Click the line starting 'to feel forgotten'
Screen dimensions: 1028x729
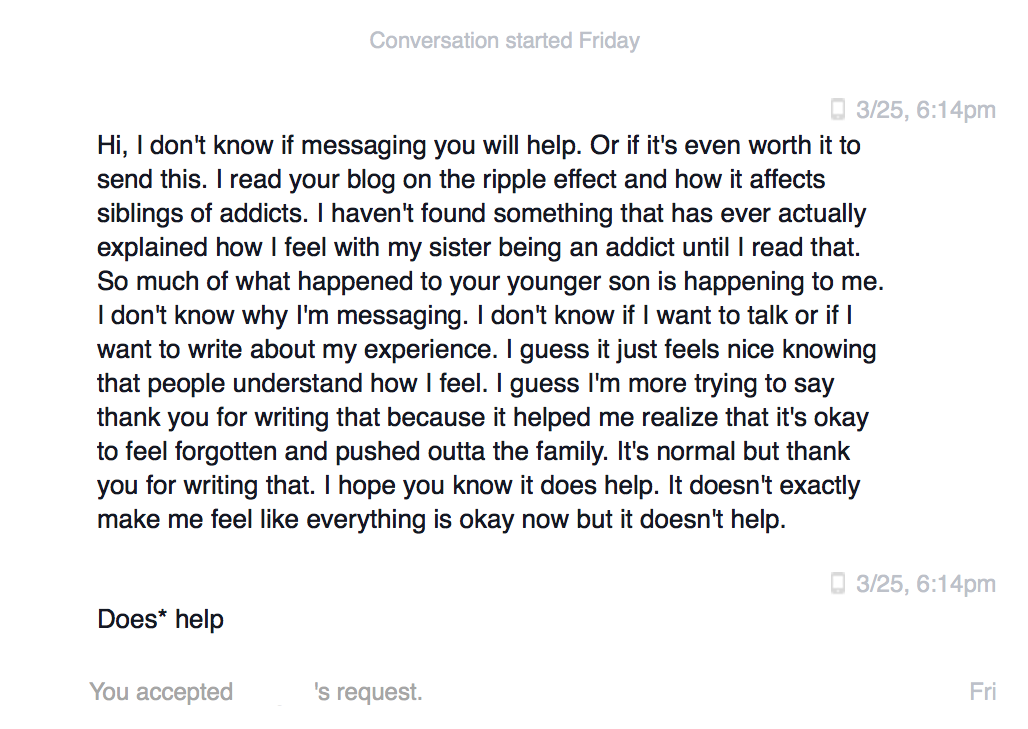473,452
